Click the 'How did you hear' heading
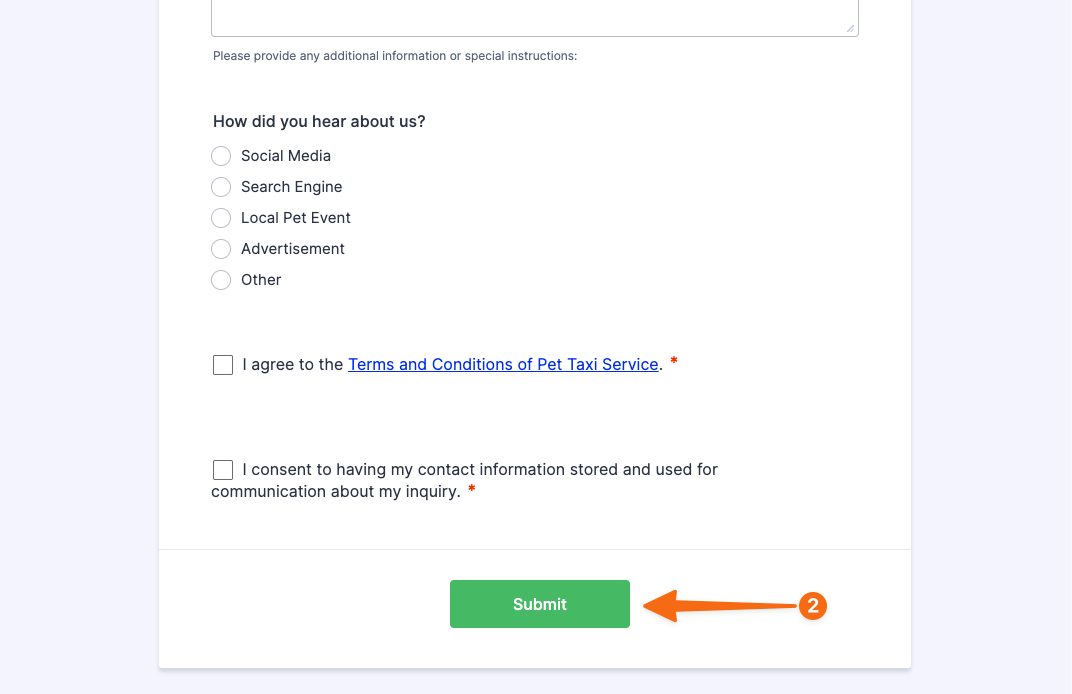The height and width of the screenshot is (694, 1072). (319, 121)
